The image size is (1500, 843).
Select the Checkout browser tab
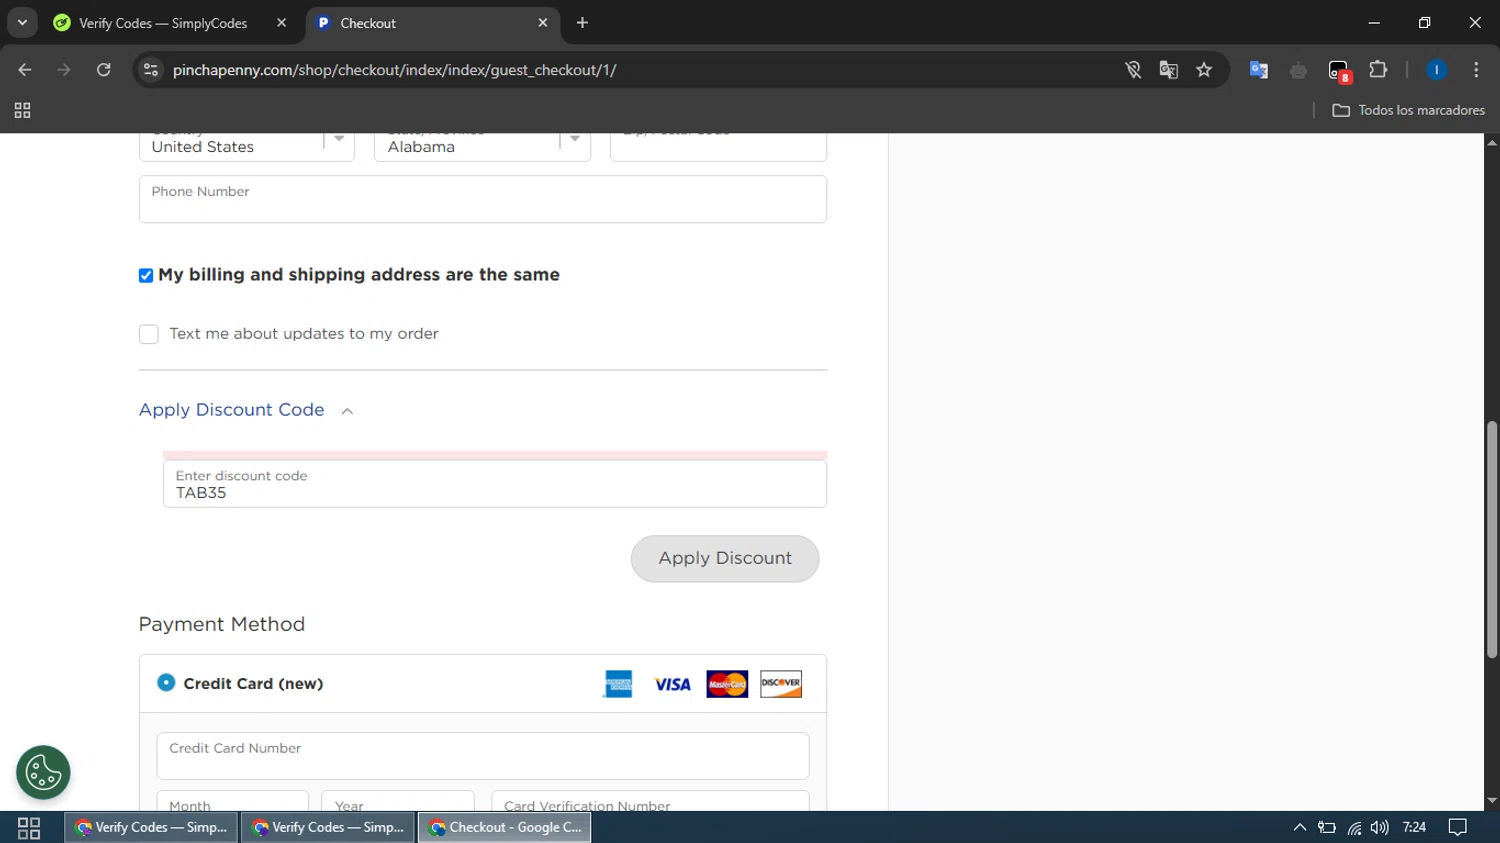(432, 23)
